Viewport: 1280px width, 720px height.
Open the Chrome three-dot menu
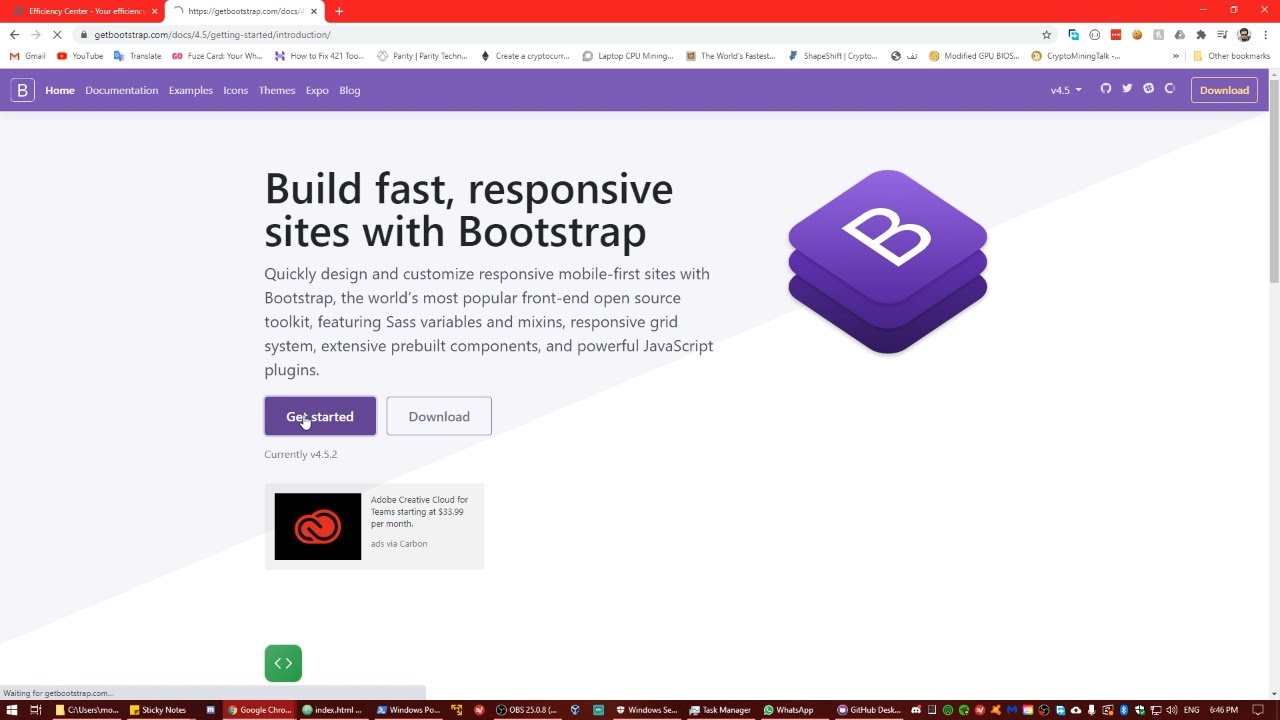pos(1266,34)
